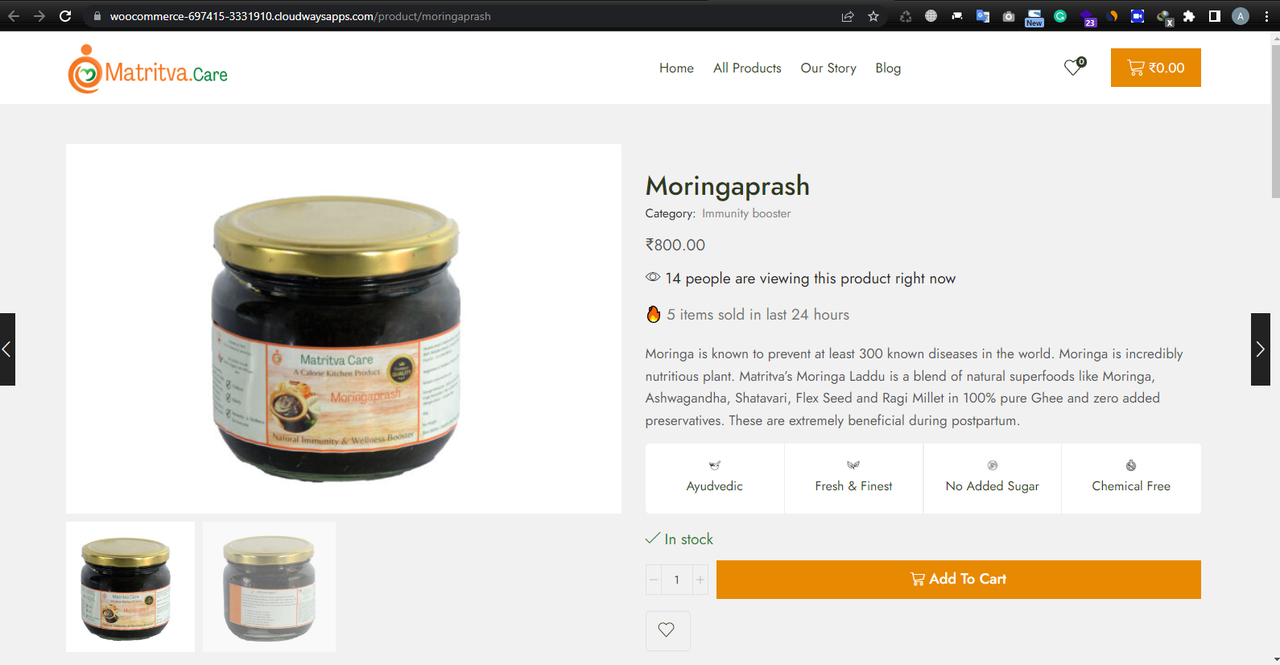The width and height of the screenshot is (1280, 665).
Task: Increase quantity with plus button
Action: 699,579
